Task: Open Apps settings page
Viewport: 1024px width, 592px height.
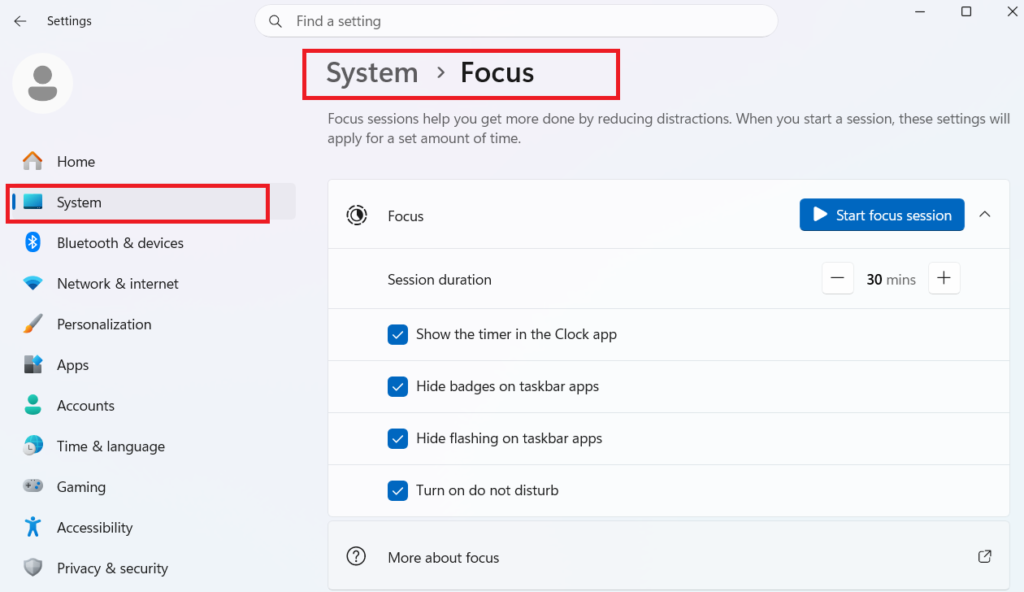Action: point(150,365)
